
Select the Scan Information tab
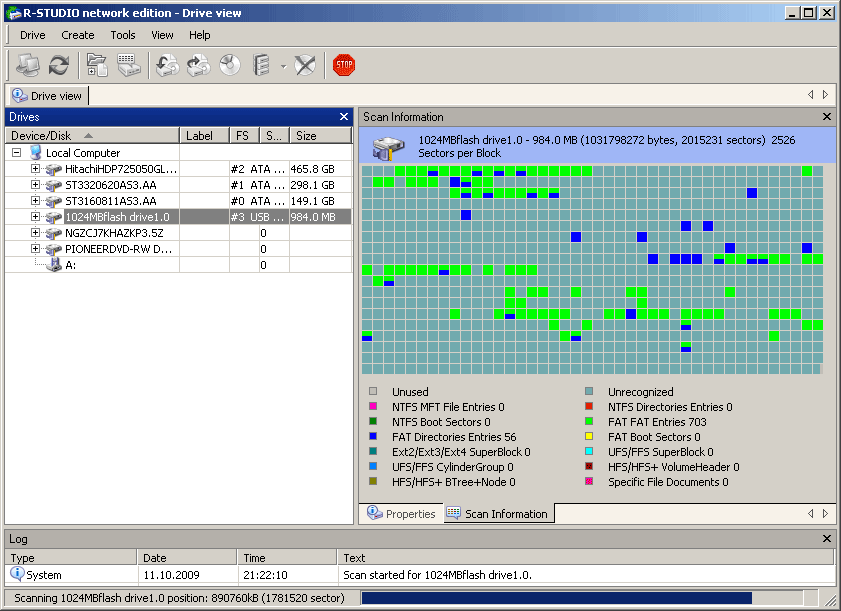point(499,514)
